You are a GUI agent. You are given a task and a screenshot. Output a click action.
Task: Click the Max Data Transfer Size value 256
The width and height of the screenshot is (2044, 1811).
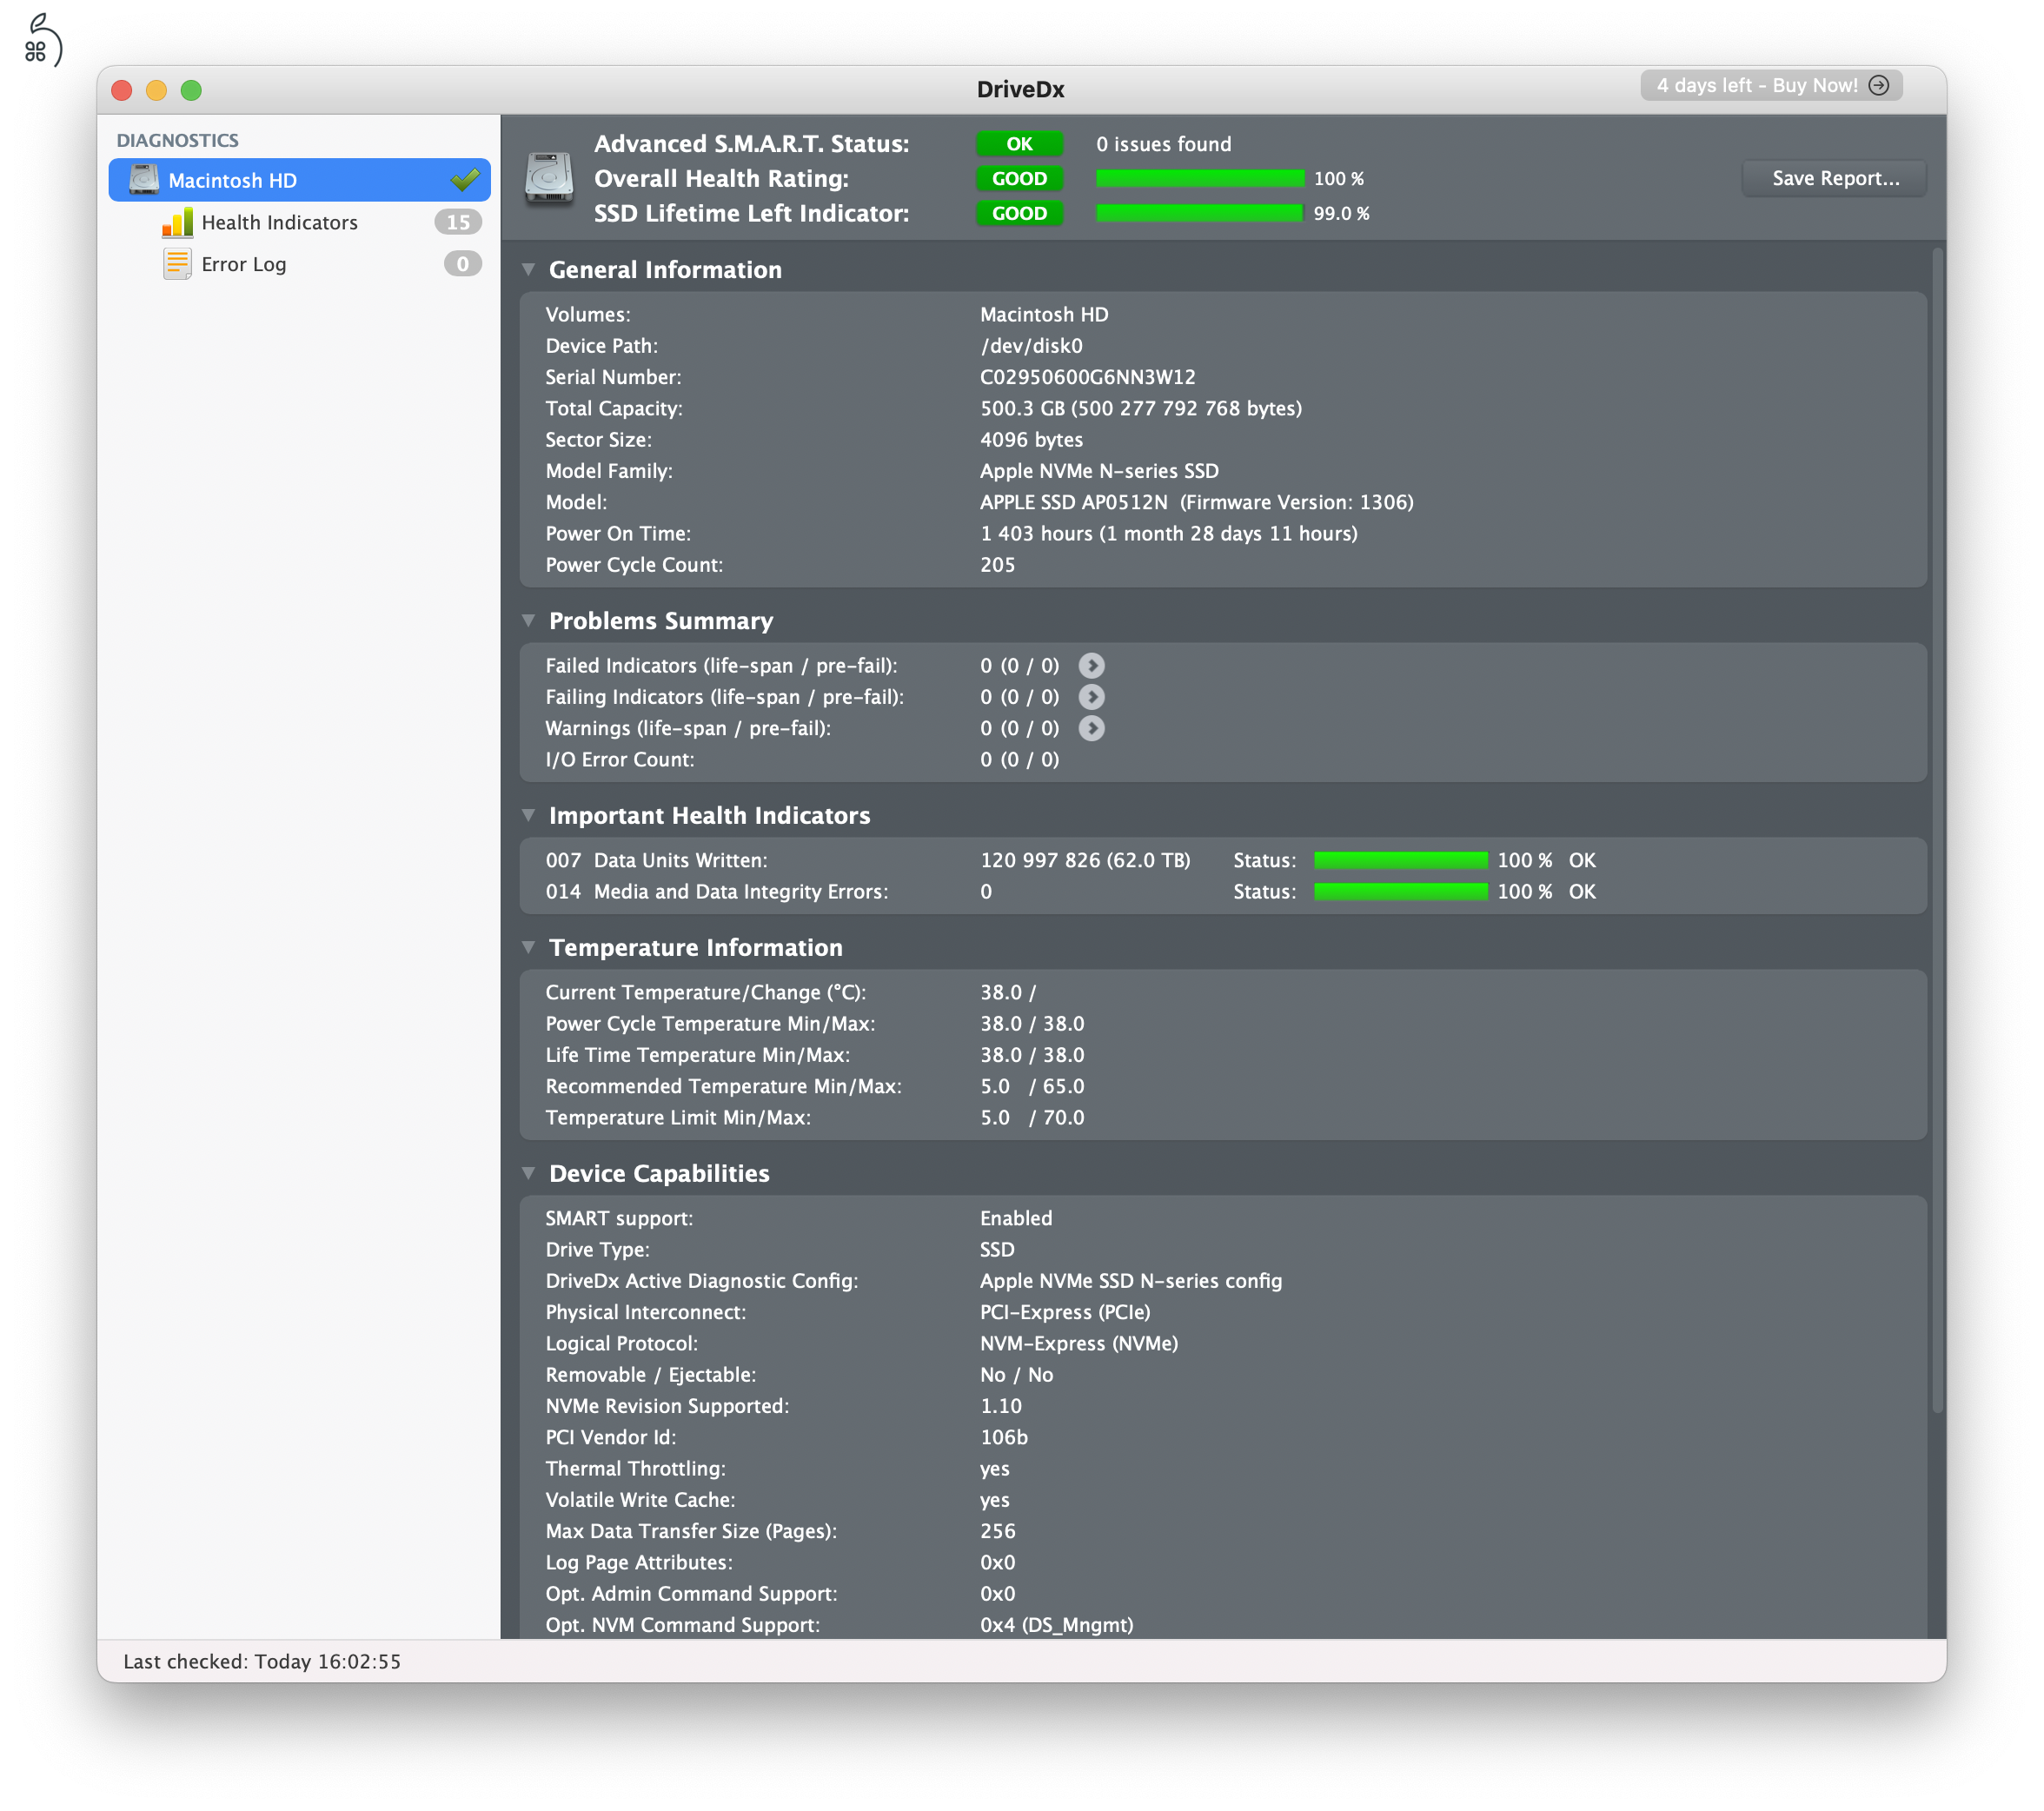pos(997,1531)
